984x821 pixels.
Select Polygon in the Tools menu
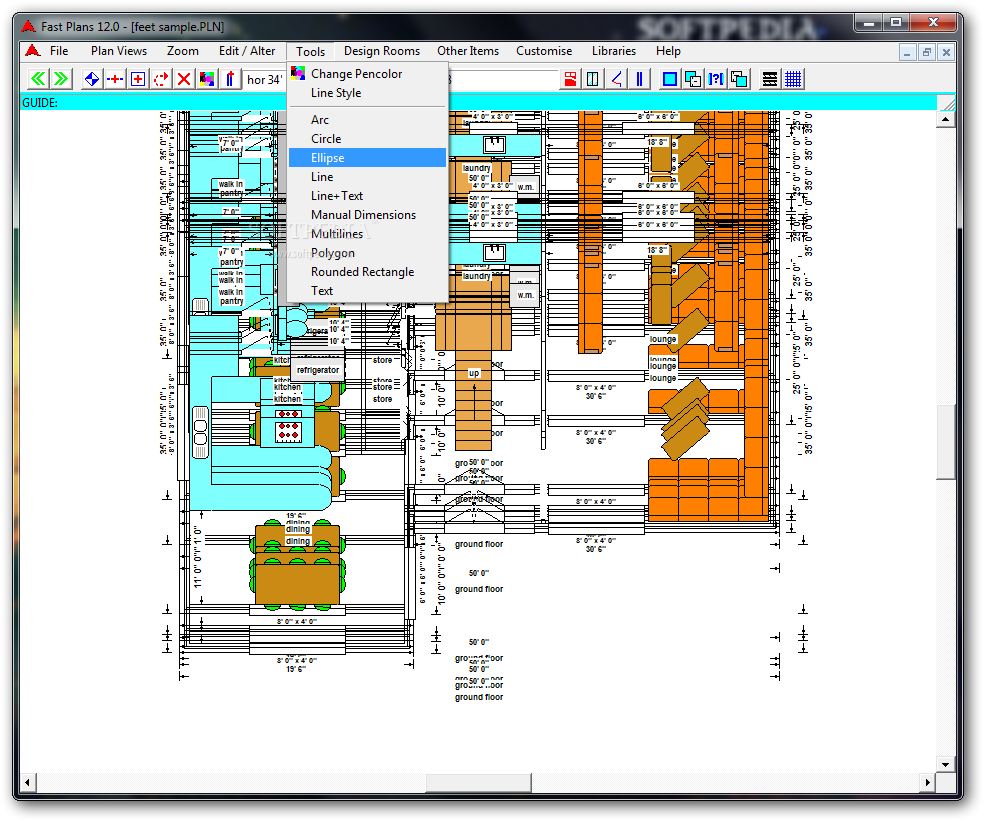tap(368, 253)
